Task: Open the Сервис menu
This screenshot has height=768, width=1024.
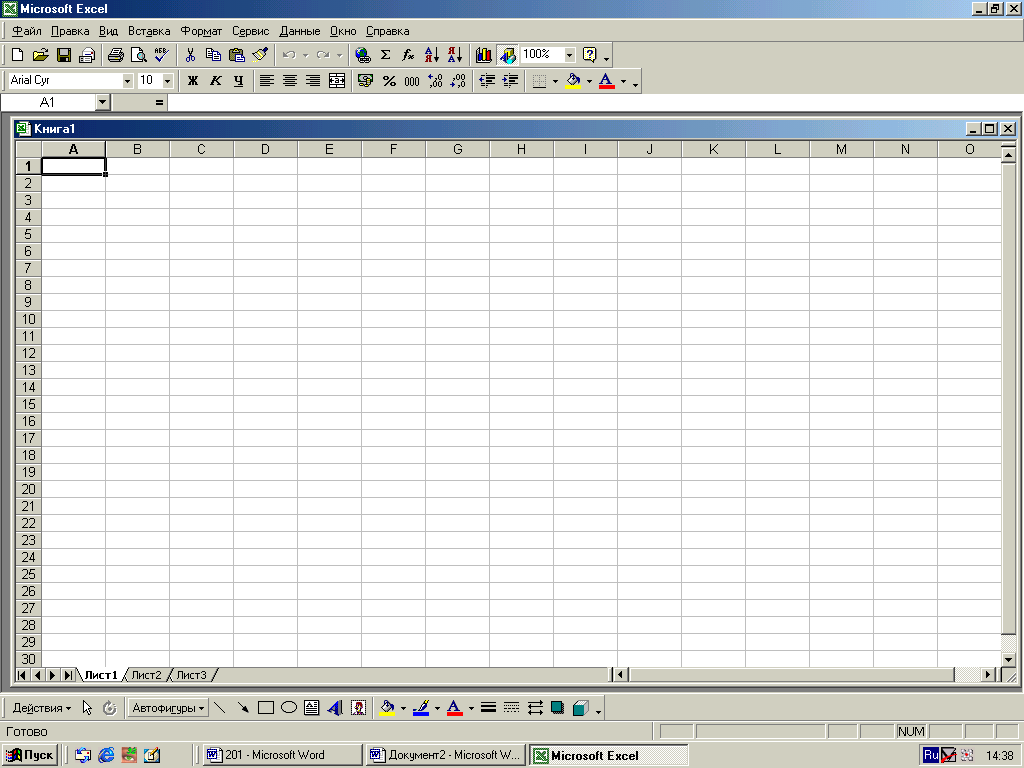Action: 251,31
